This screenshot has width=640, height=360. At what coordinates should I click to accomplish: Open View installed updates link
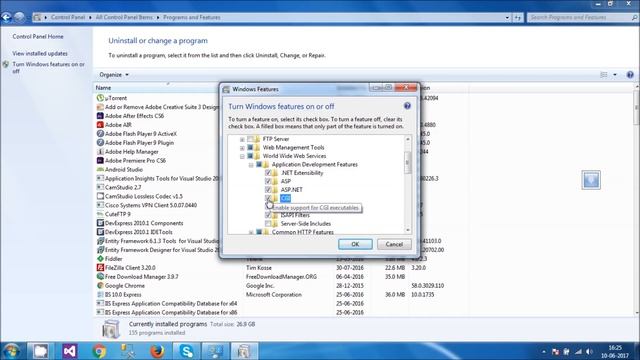pos(40,53)
